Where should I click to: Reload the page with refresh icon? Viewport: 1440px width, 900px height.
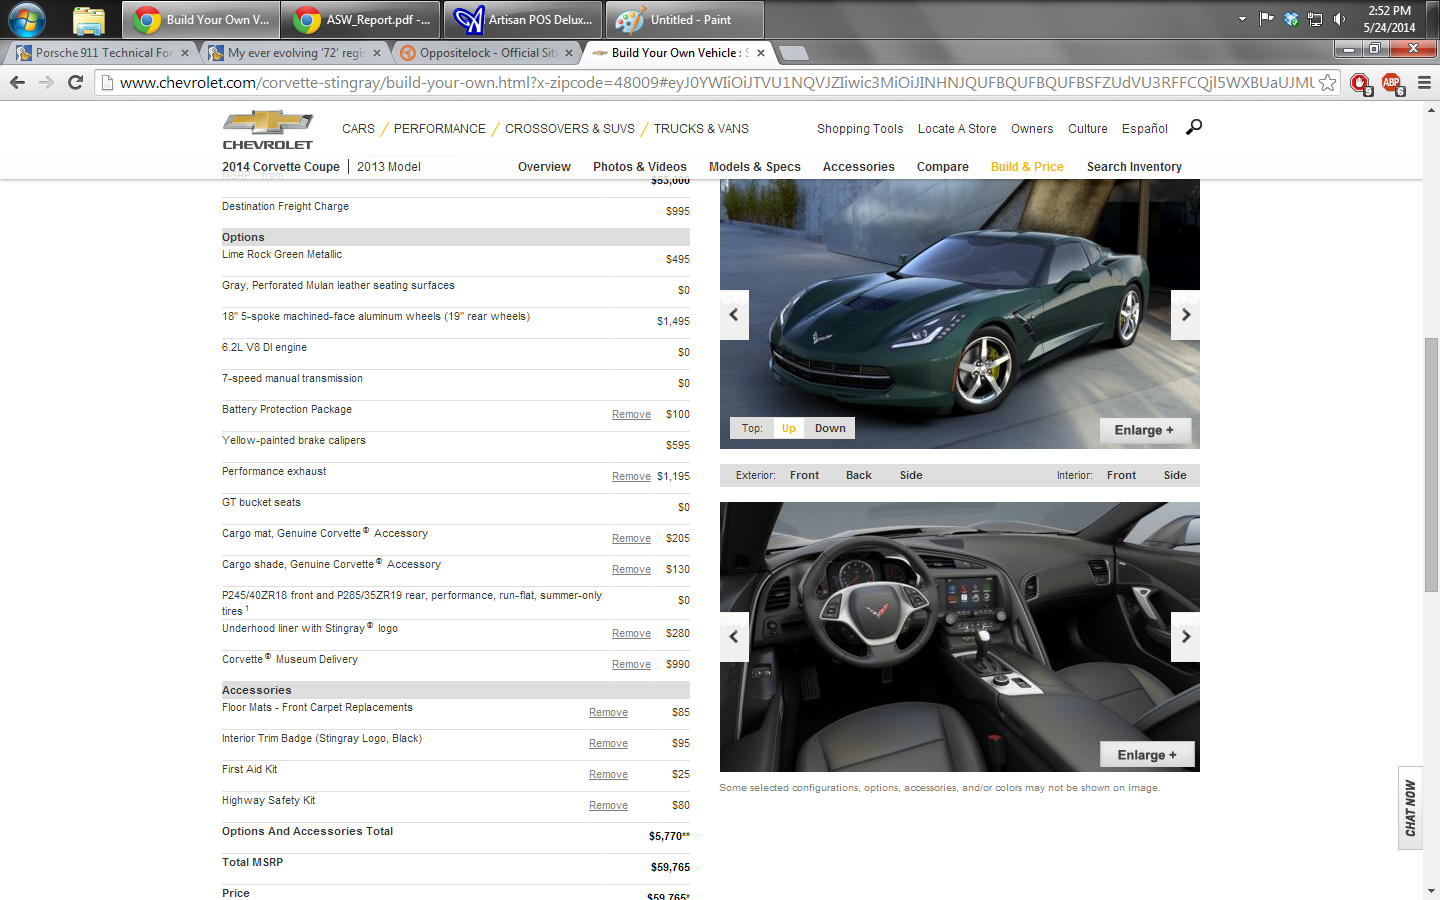(75, 82)
